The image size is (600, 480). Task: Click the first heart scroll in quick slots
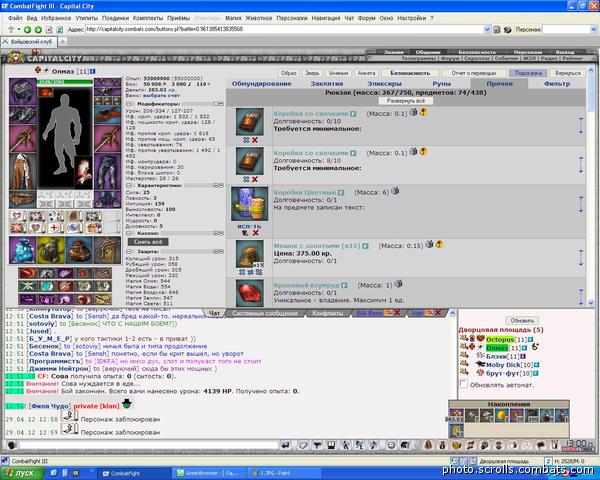point(17,216)
